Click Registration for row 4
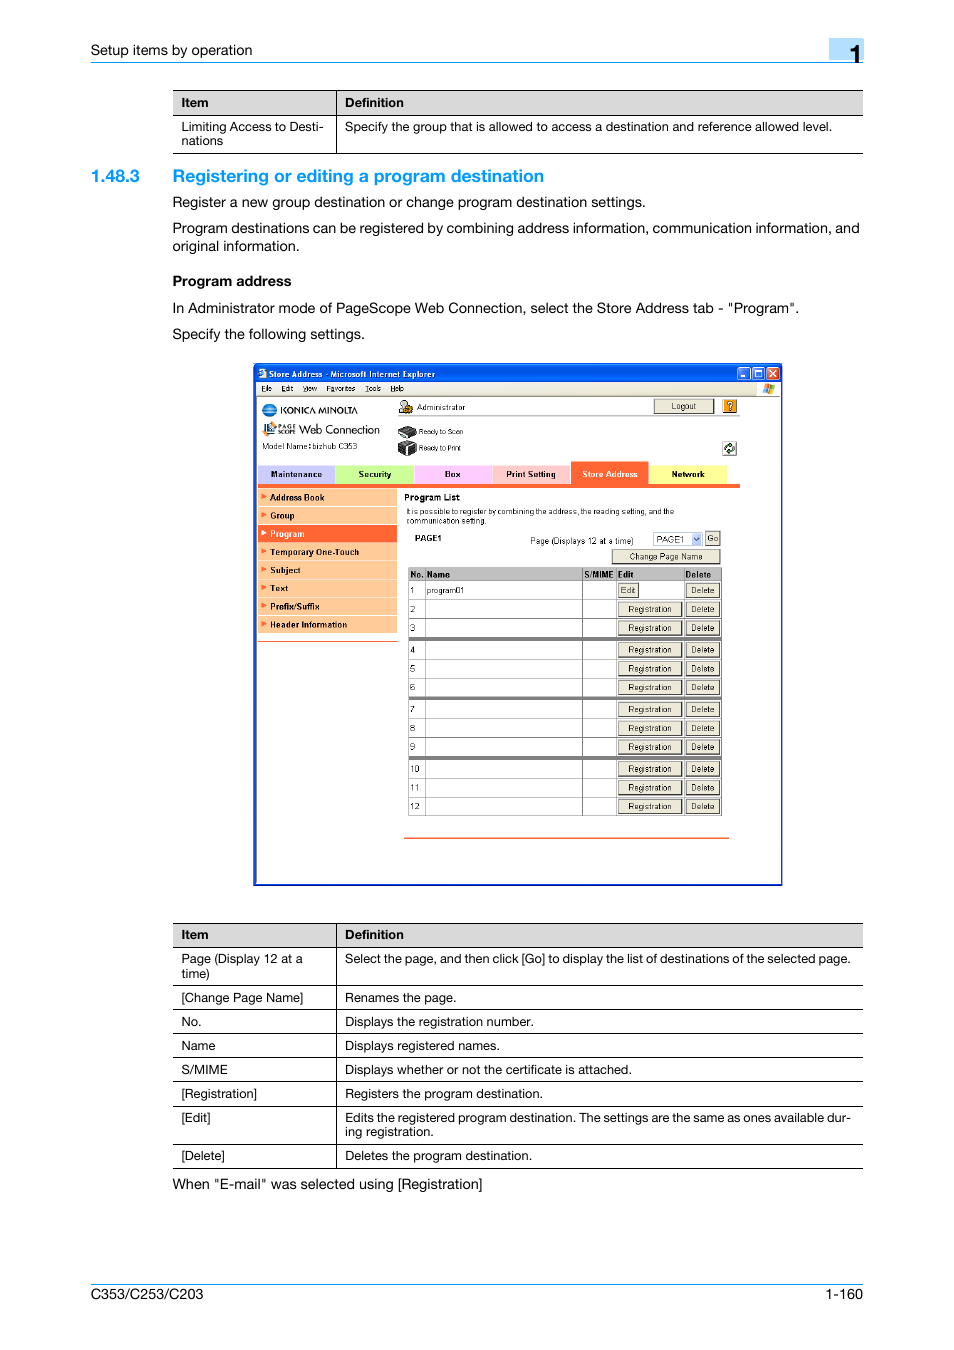The image size is (954, 1350). pyautogui.click(x=650, y=650)
